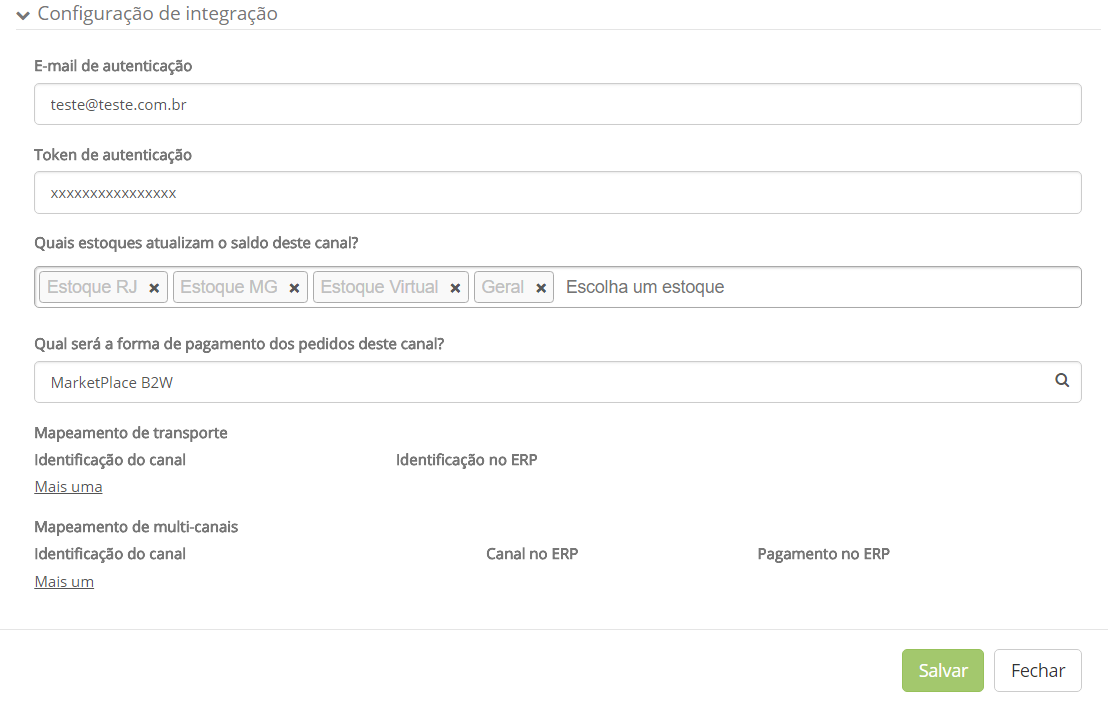Remove the Estoque Virtual tag

click(455, 288)
